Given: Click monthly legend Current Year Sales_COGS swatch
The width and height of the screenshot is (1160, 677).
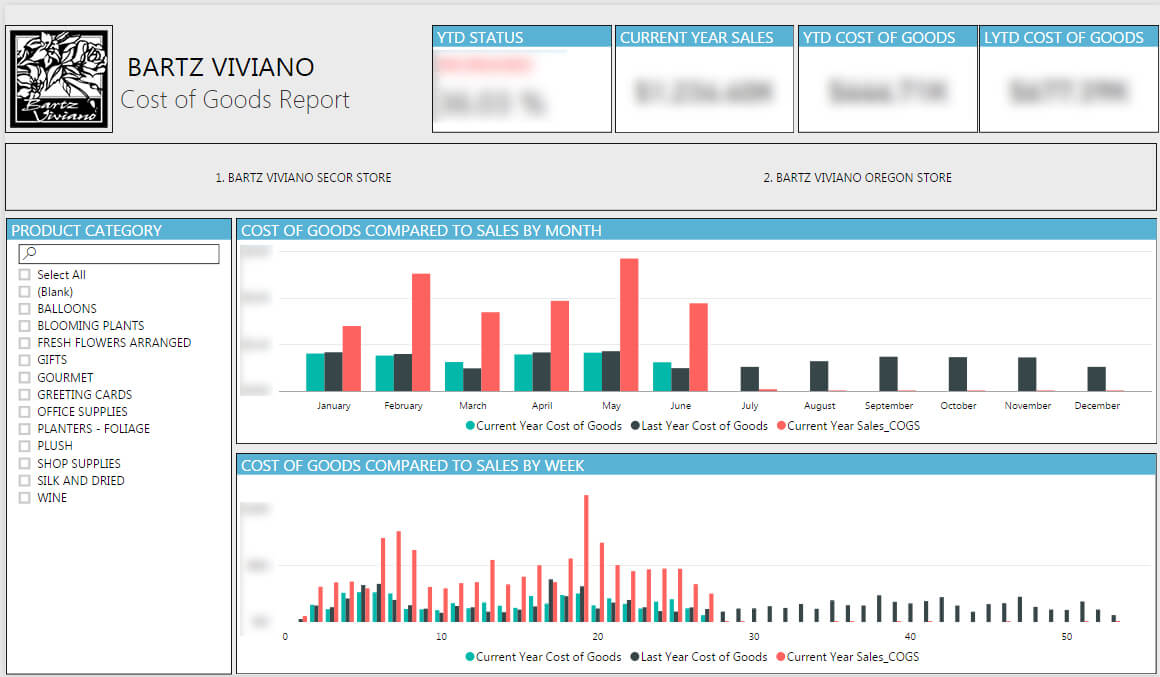Looking at the screenshot, I should pos(781,426).
